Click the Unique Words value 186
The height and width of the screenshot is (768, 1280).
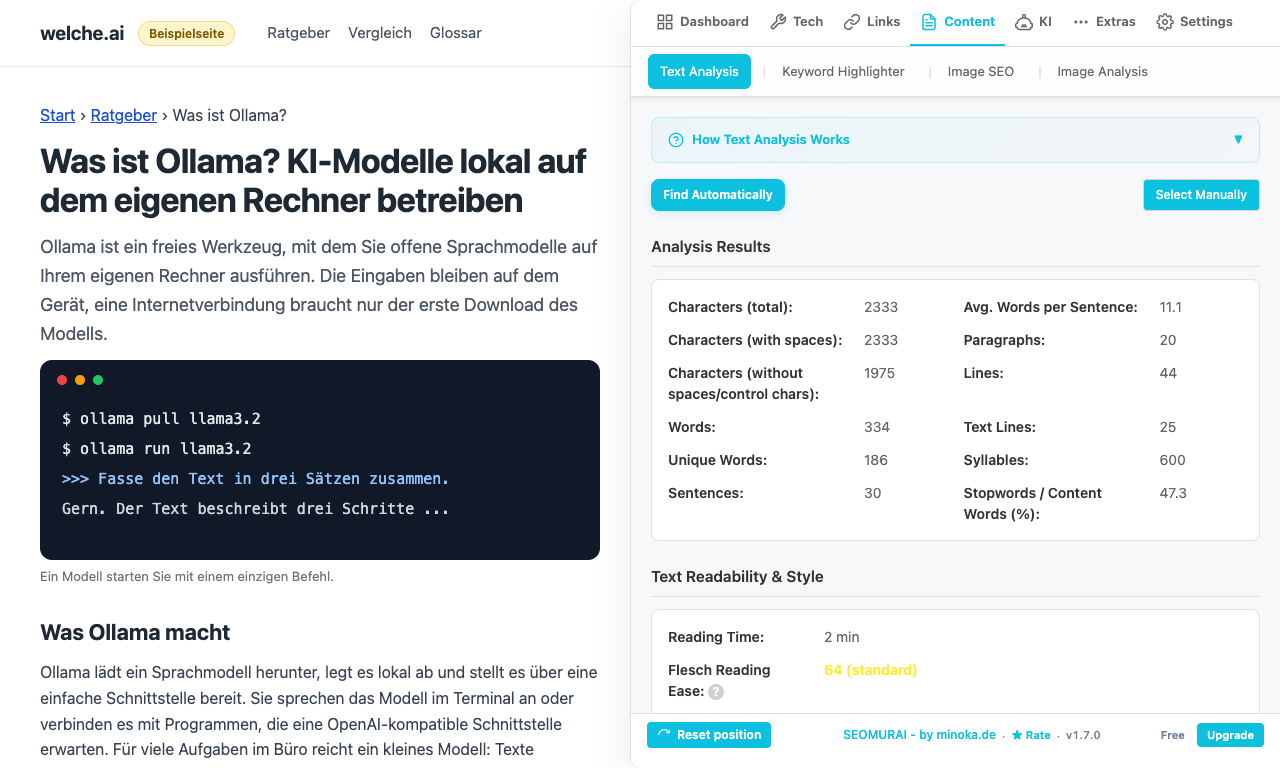[x=876, y=460]
